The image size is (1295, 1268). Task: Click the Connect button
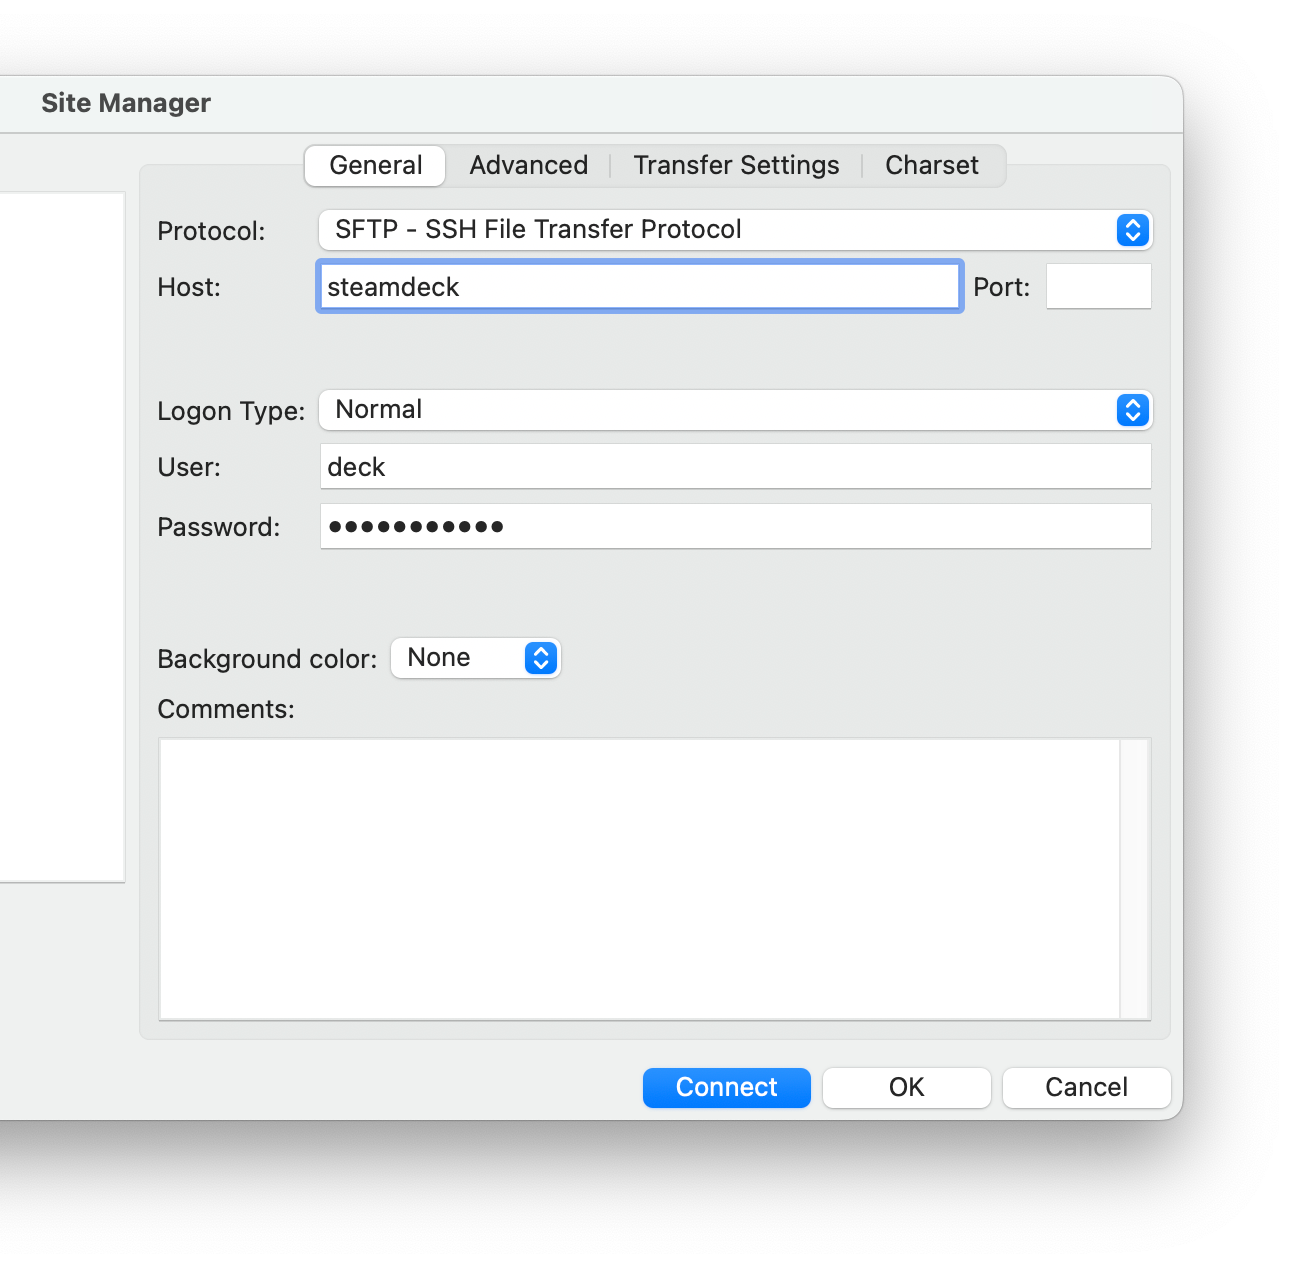(726, 1087)
